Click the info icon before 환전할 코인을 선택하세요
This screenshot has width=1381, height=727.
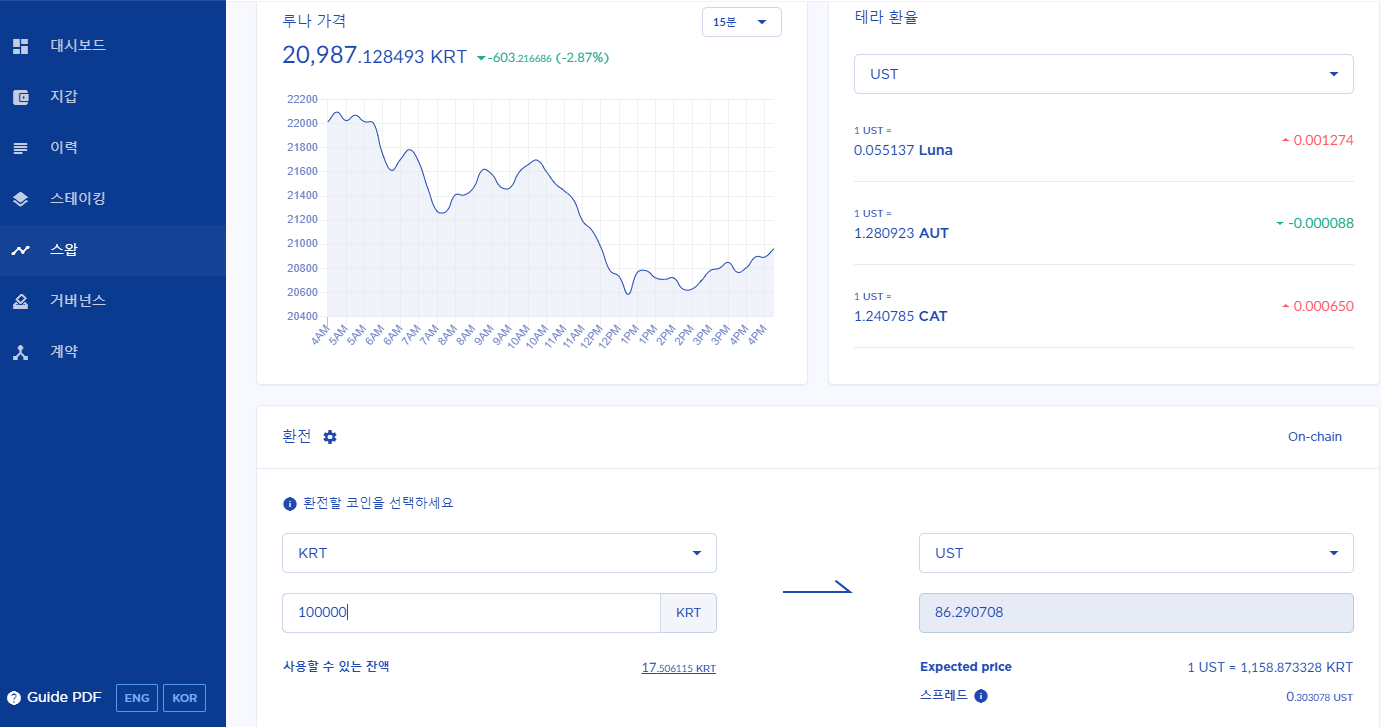[x=290, y=503]
